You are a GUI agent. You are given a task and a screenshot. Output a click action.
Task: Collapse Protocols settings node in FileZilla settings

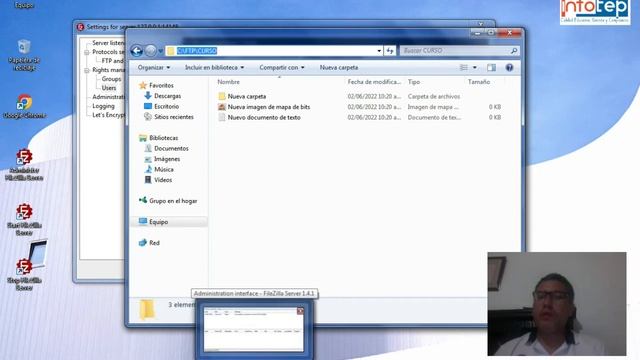click(87, 52)
